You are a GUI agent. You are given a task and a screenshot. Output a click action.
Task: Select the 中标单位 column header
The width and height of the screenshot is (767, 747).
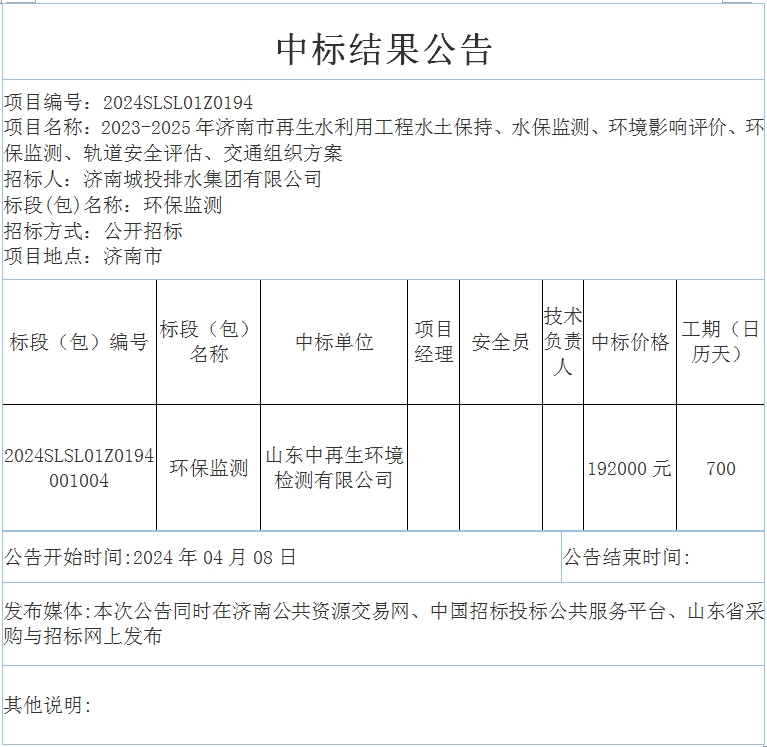click(334, 342)
